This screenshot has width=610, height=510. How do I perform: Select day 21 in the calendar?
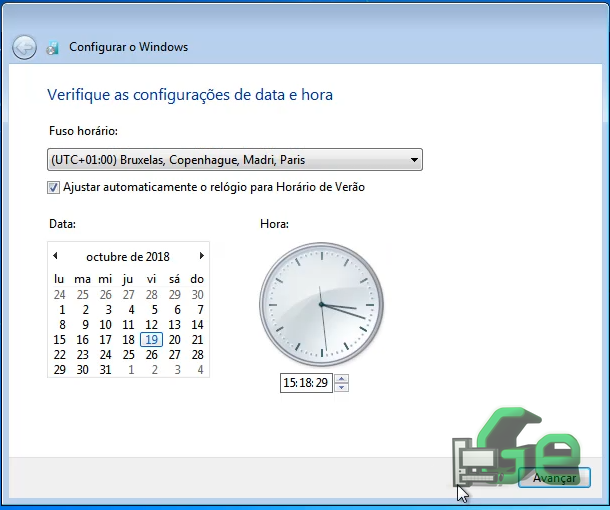pos(197,340)
